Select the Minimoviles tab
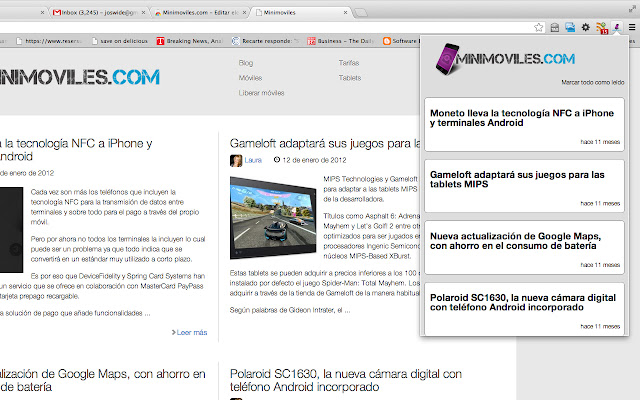The width and height of the screenshot is (640, 400). (x=300, y=13)
